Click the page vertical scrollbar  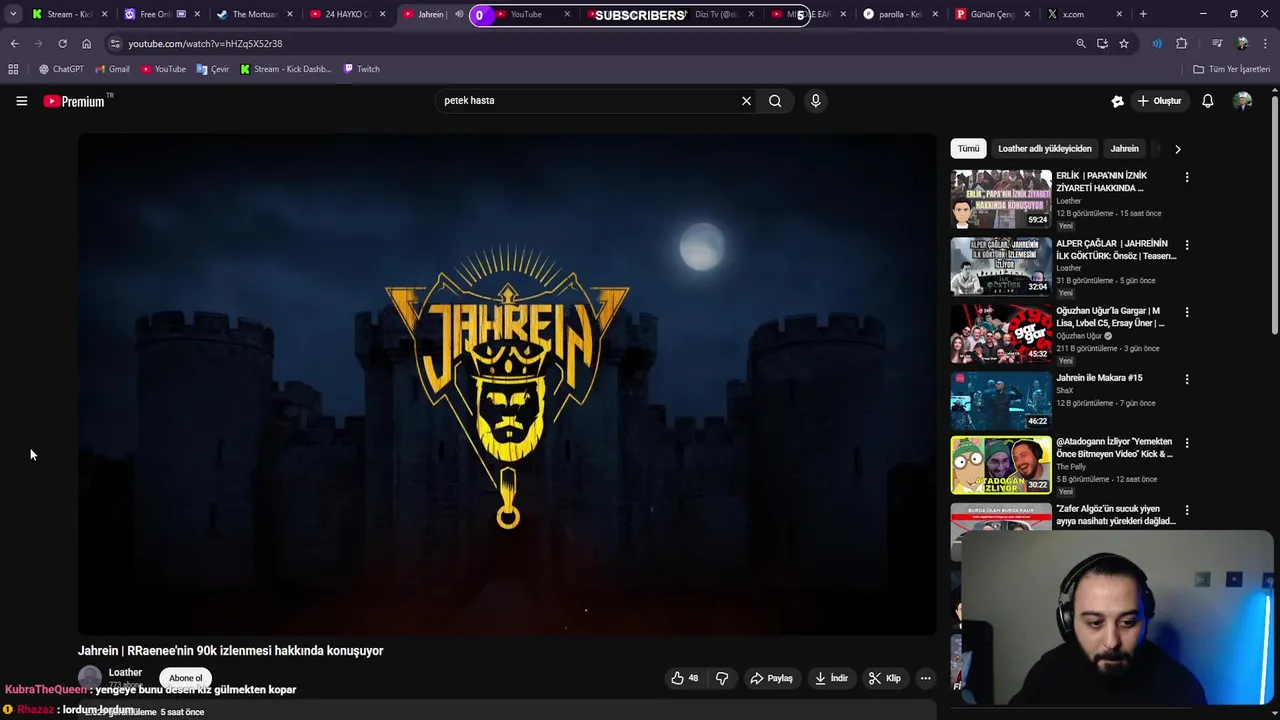(x=1274, y=215)
